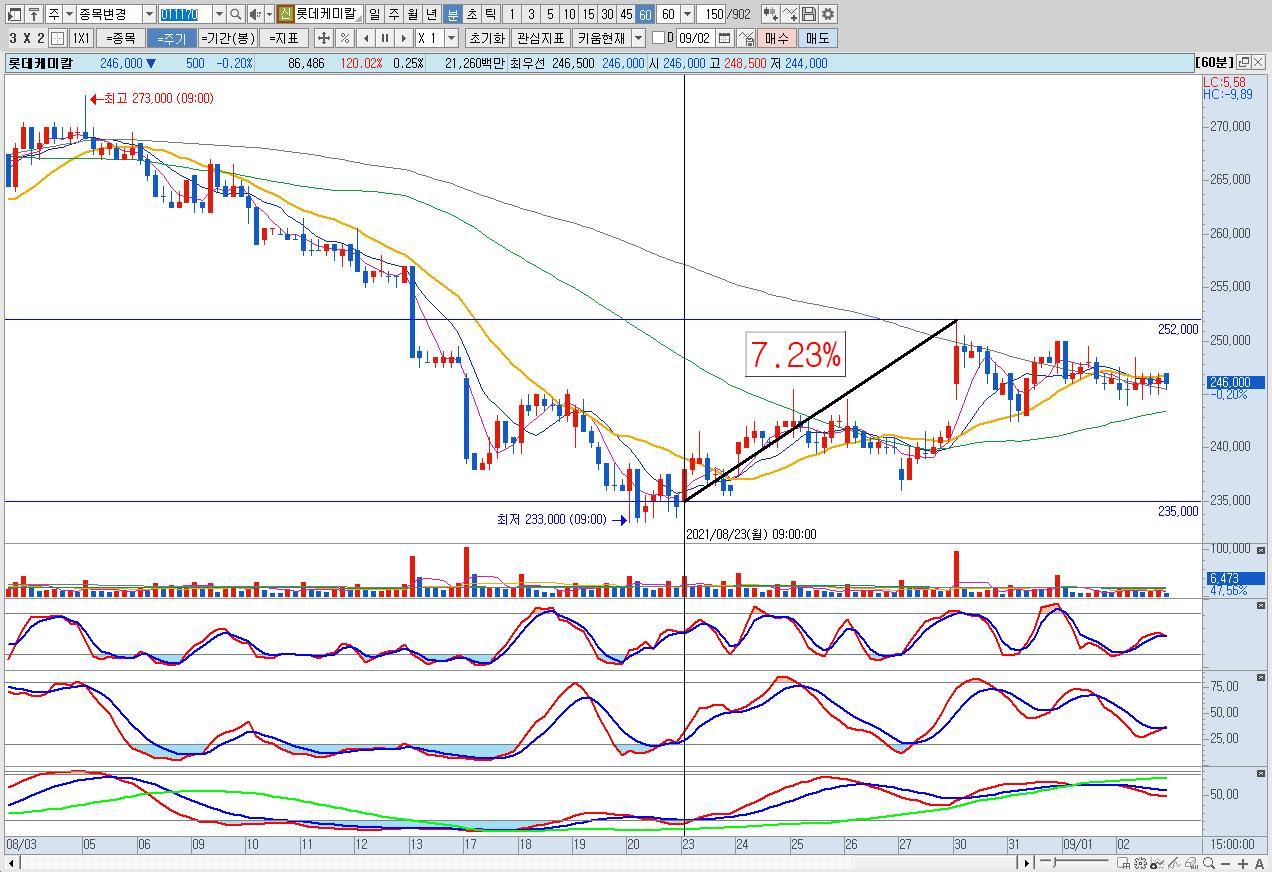
Task: Expand the stock code history dropdown
Action: (219, 14)
